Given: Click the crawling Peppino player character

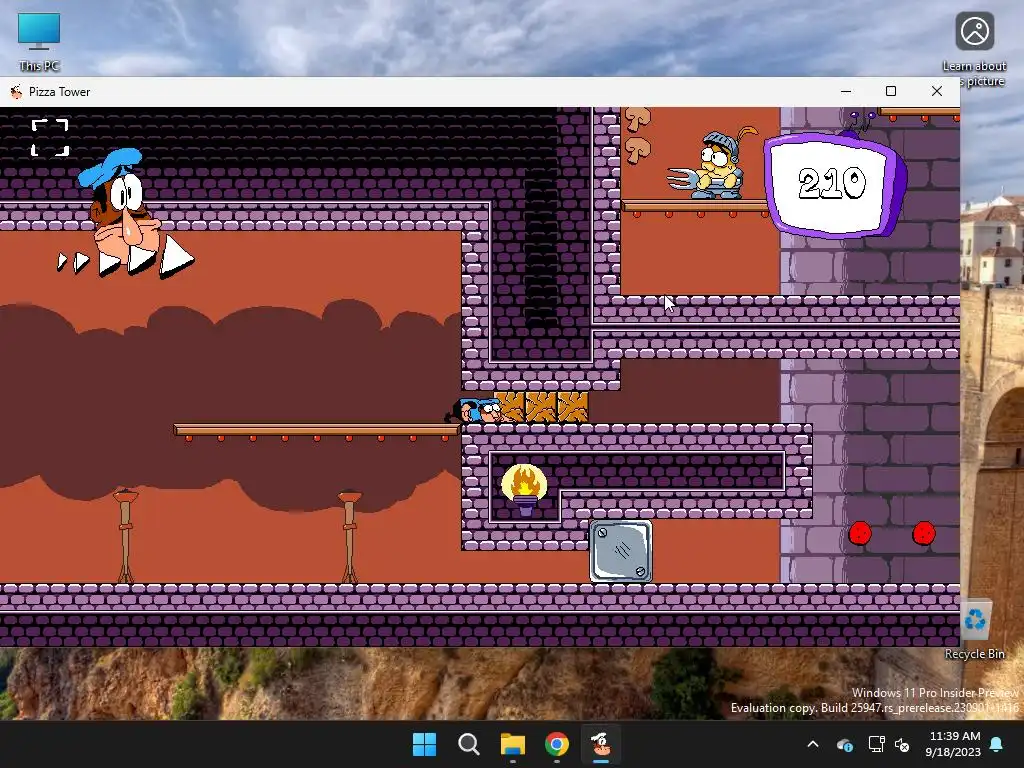Looking at the screenshot, I should (x=475, y=410).
